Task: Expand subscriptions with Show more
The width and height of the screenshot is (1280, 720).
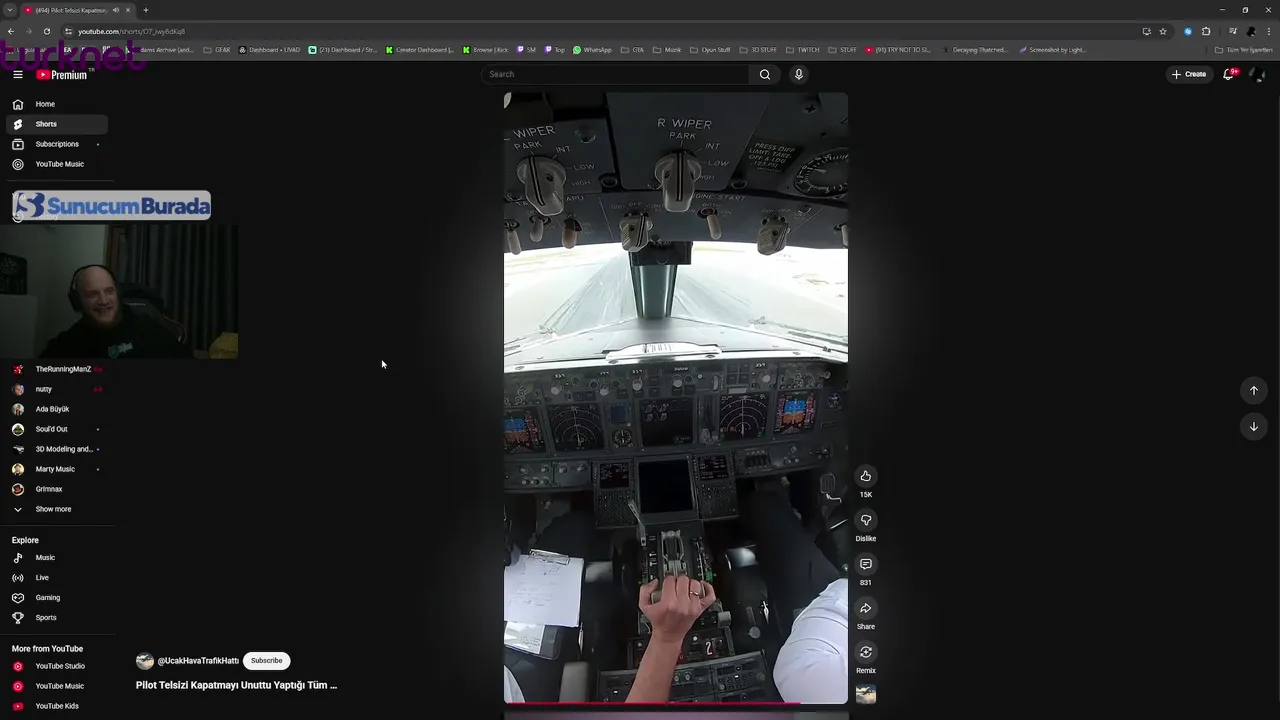Action: [55, 509]
